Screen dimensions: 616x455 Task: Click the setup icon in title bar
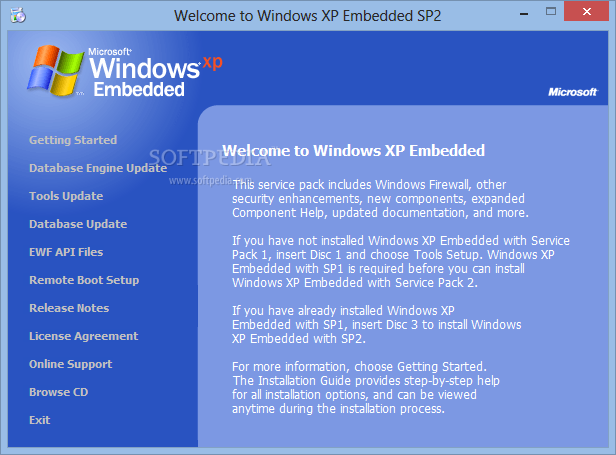point(18,16)
